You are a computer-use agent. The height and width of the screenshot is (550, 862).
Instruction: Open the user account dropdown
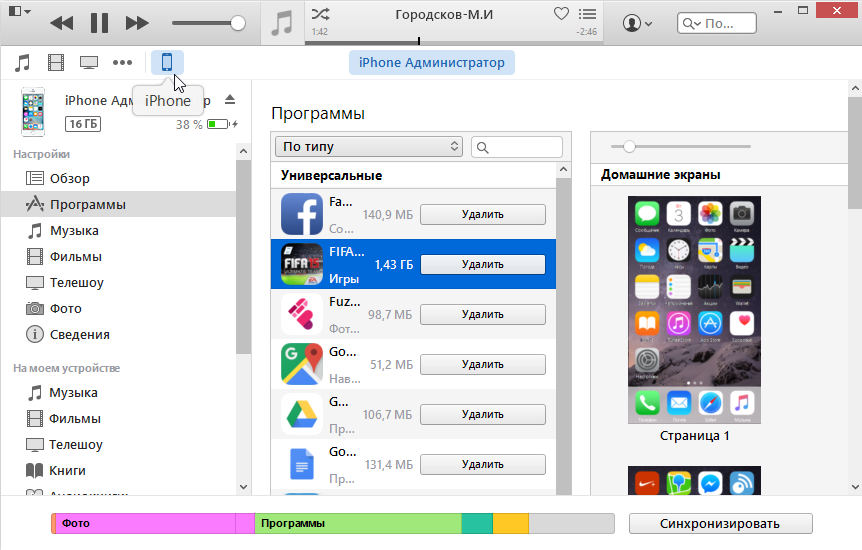pyautogui.click(x=637, y=22)
